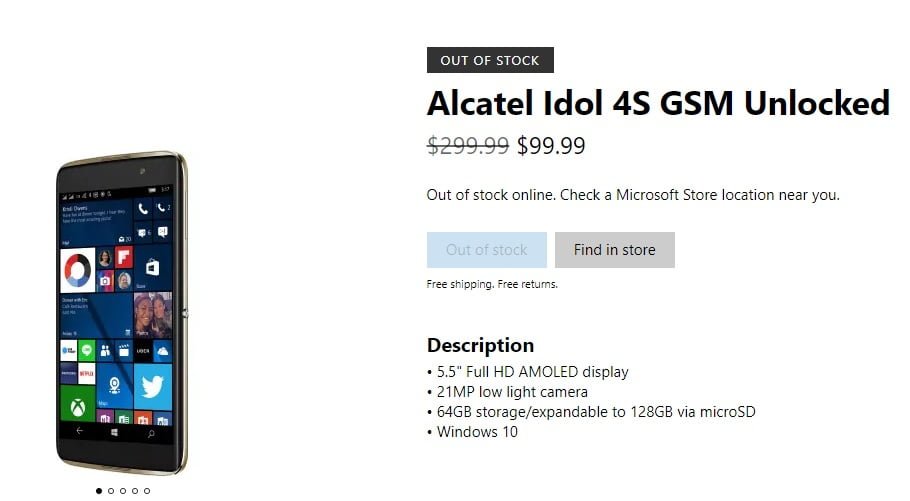
Task: Click the Alcatel phone product image
Action: [120, 312]
